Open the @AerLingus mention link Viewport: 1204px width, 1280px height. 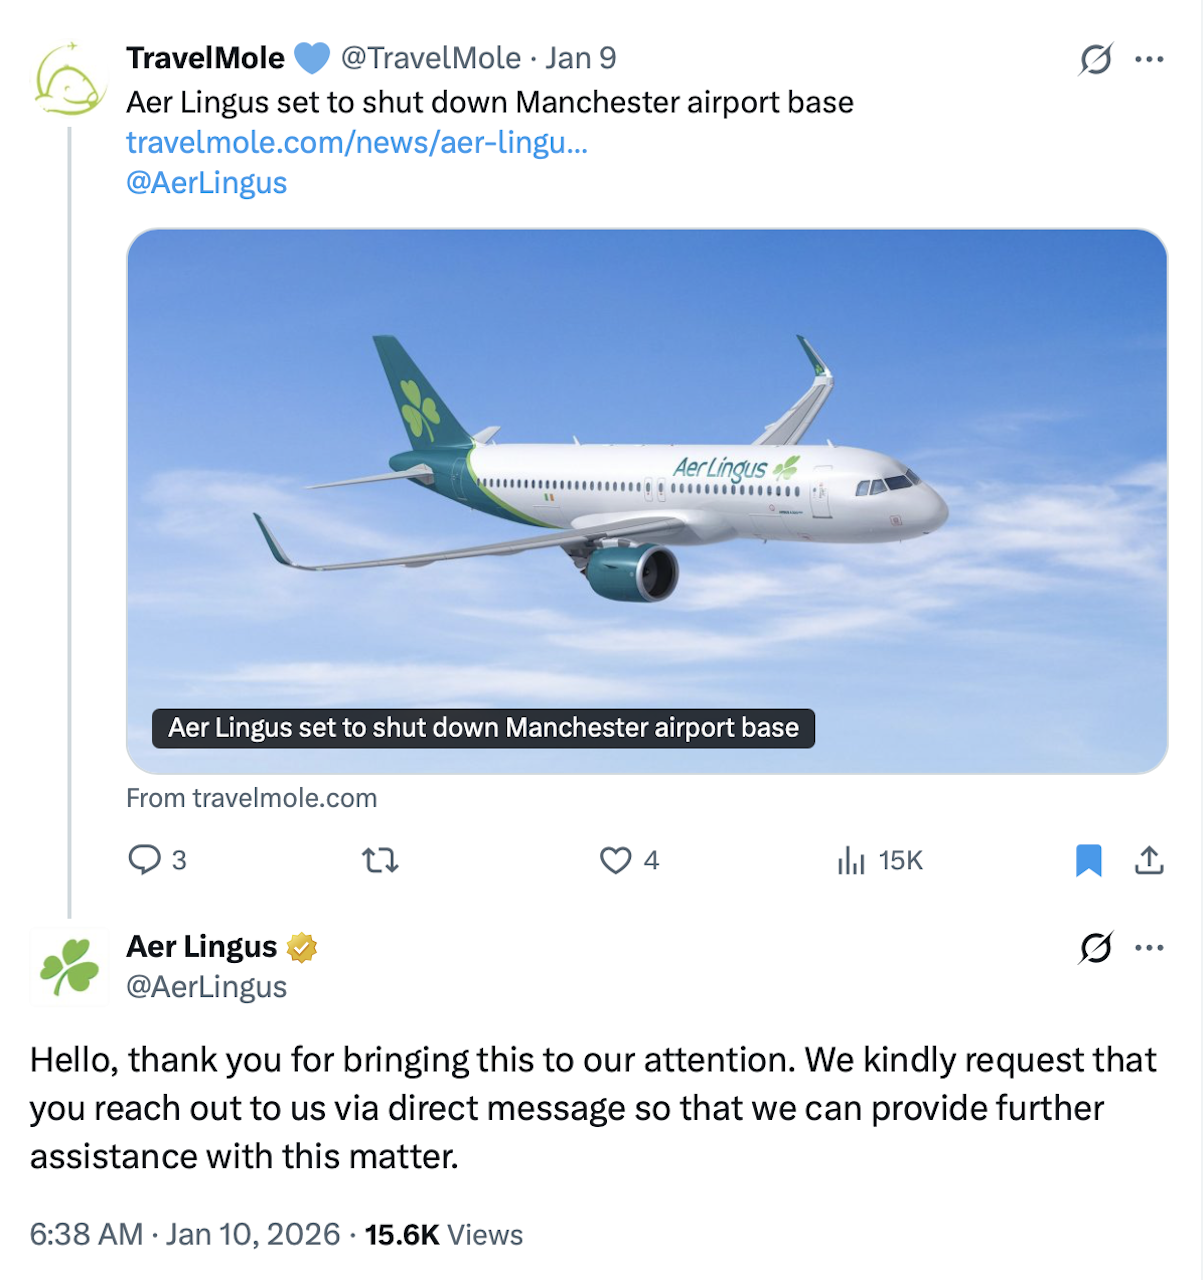(x=206, y=182)
